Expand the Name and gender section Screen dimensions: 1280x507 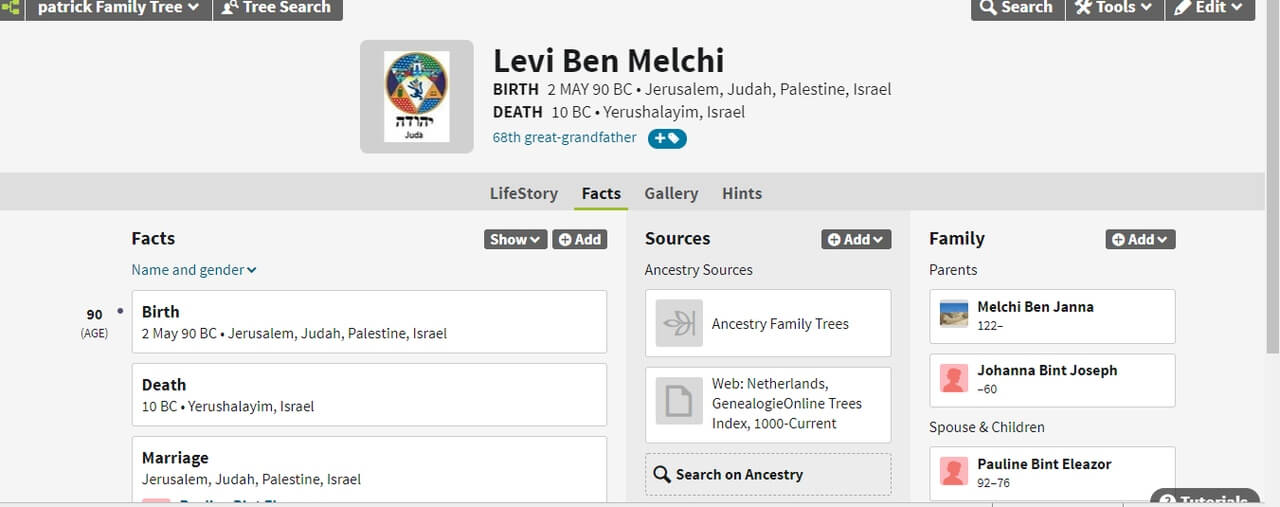click(x=194, y=269)
